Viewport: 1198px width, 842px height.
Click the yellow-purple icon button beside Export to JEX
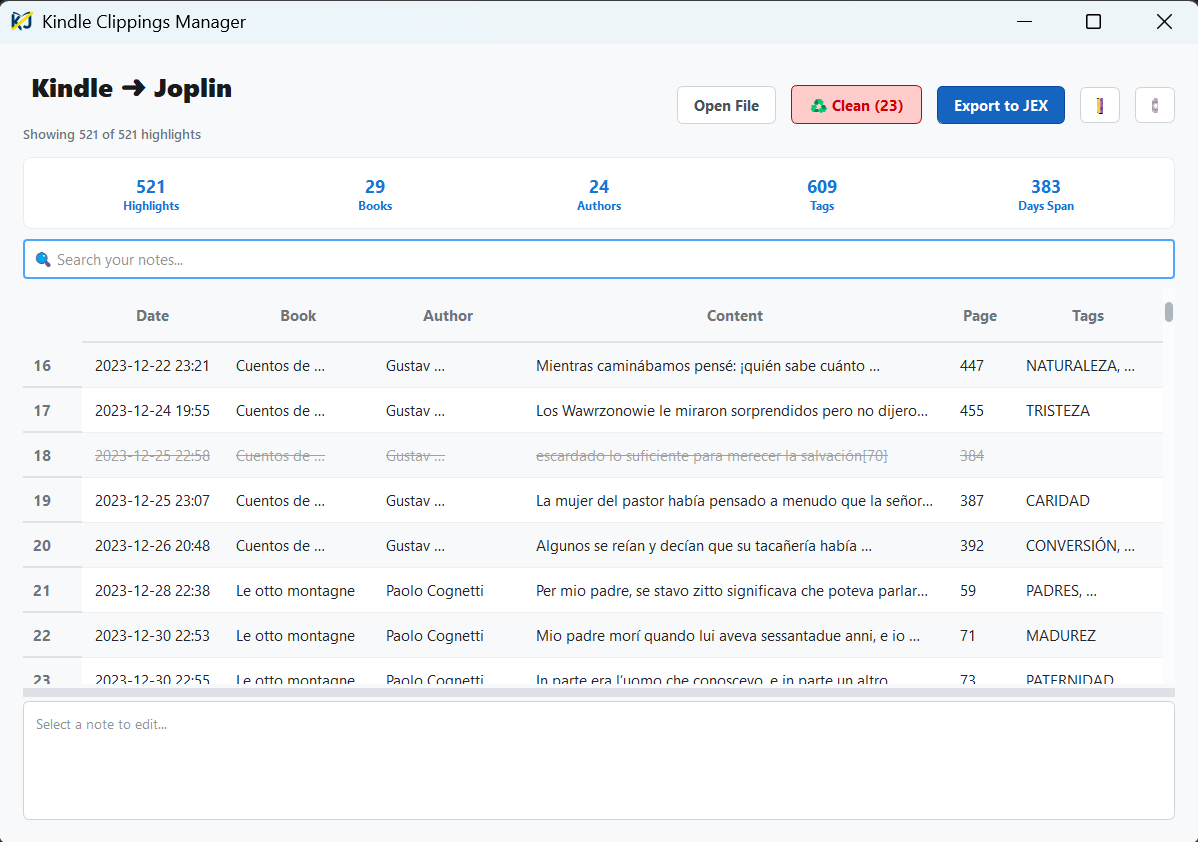tap(1100, 105)
